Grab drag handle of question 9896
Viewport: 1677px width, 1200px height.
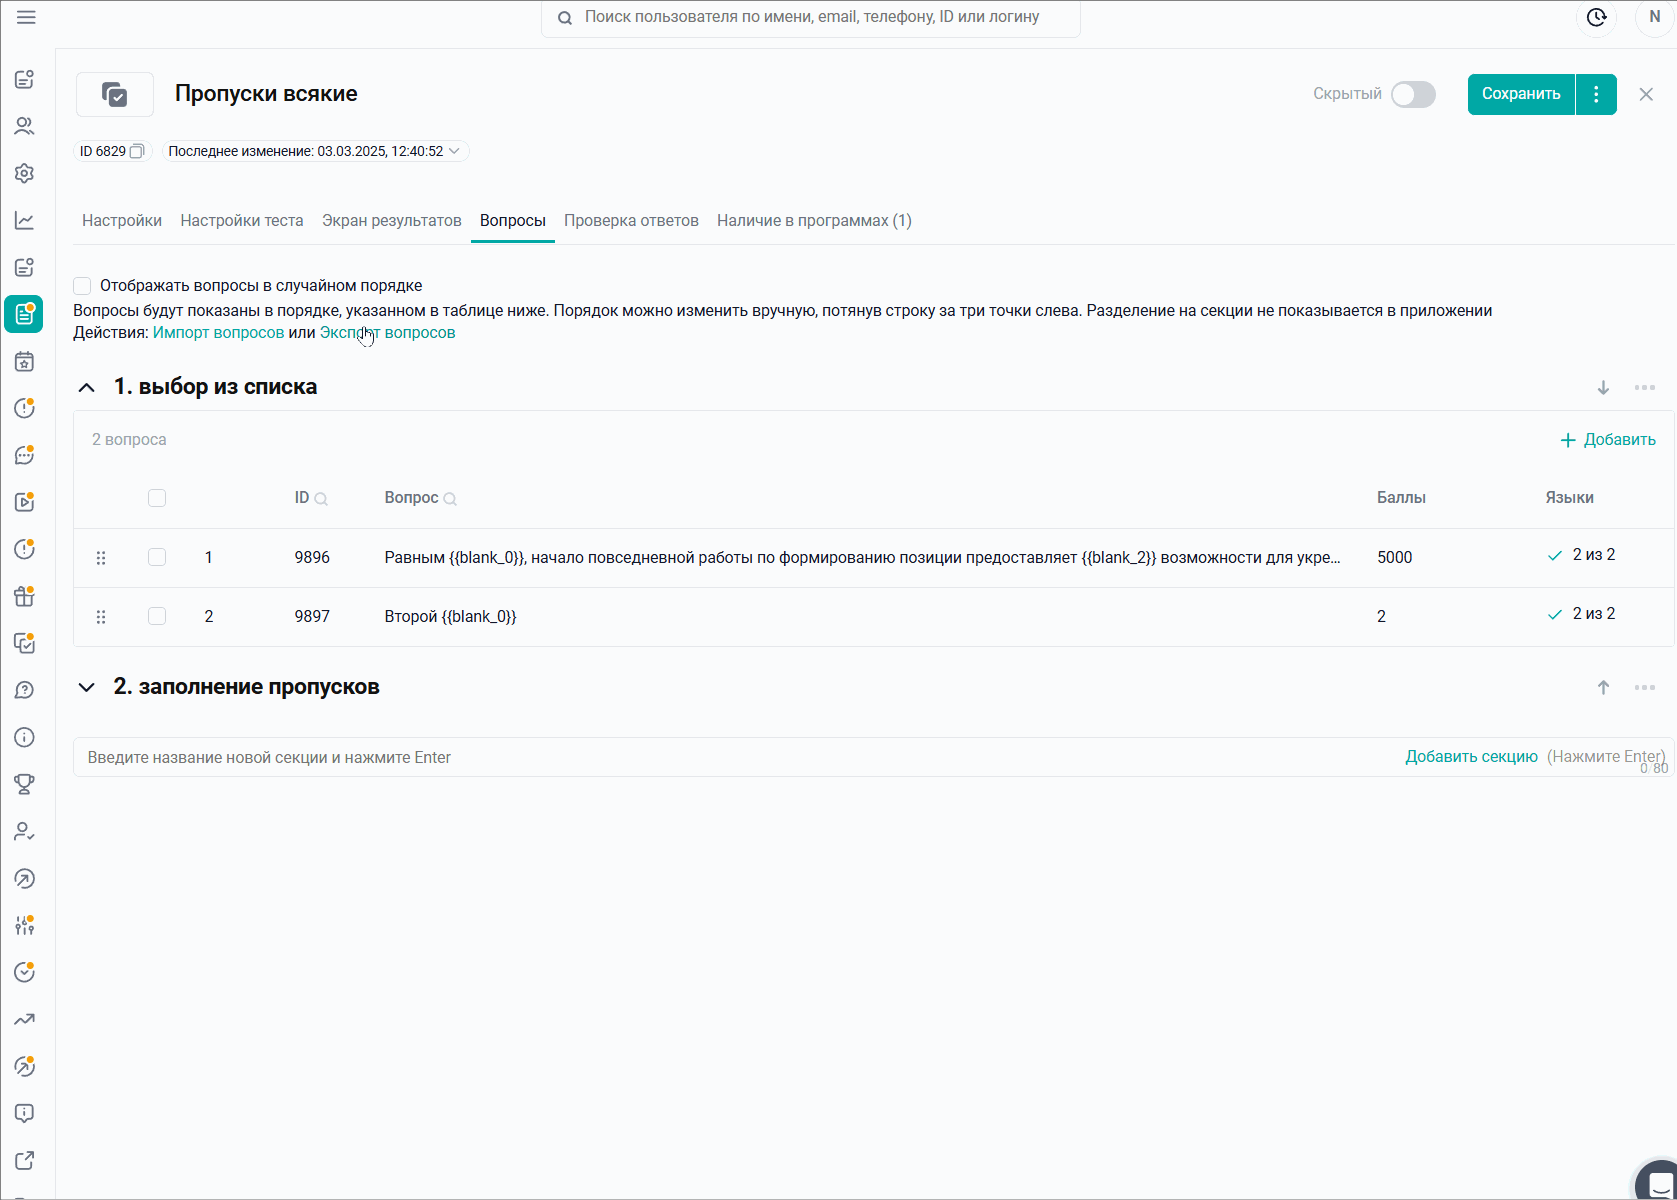[101, 558]
